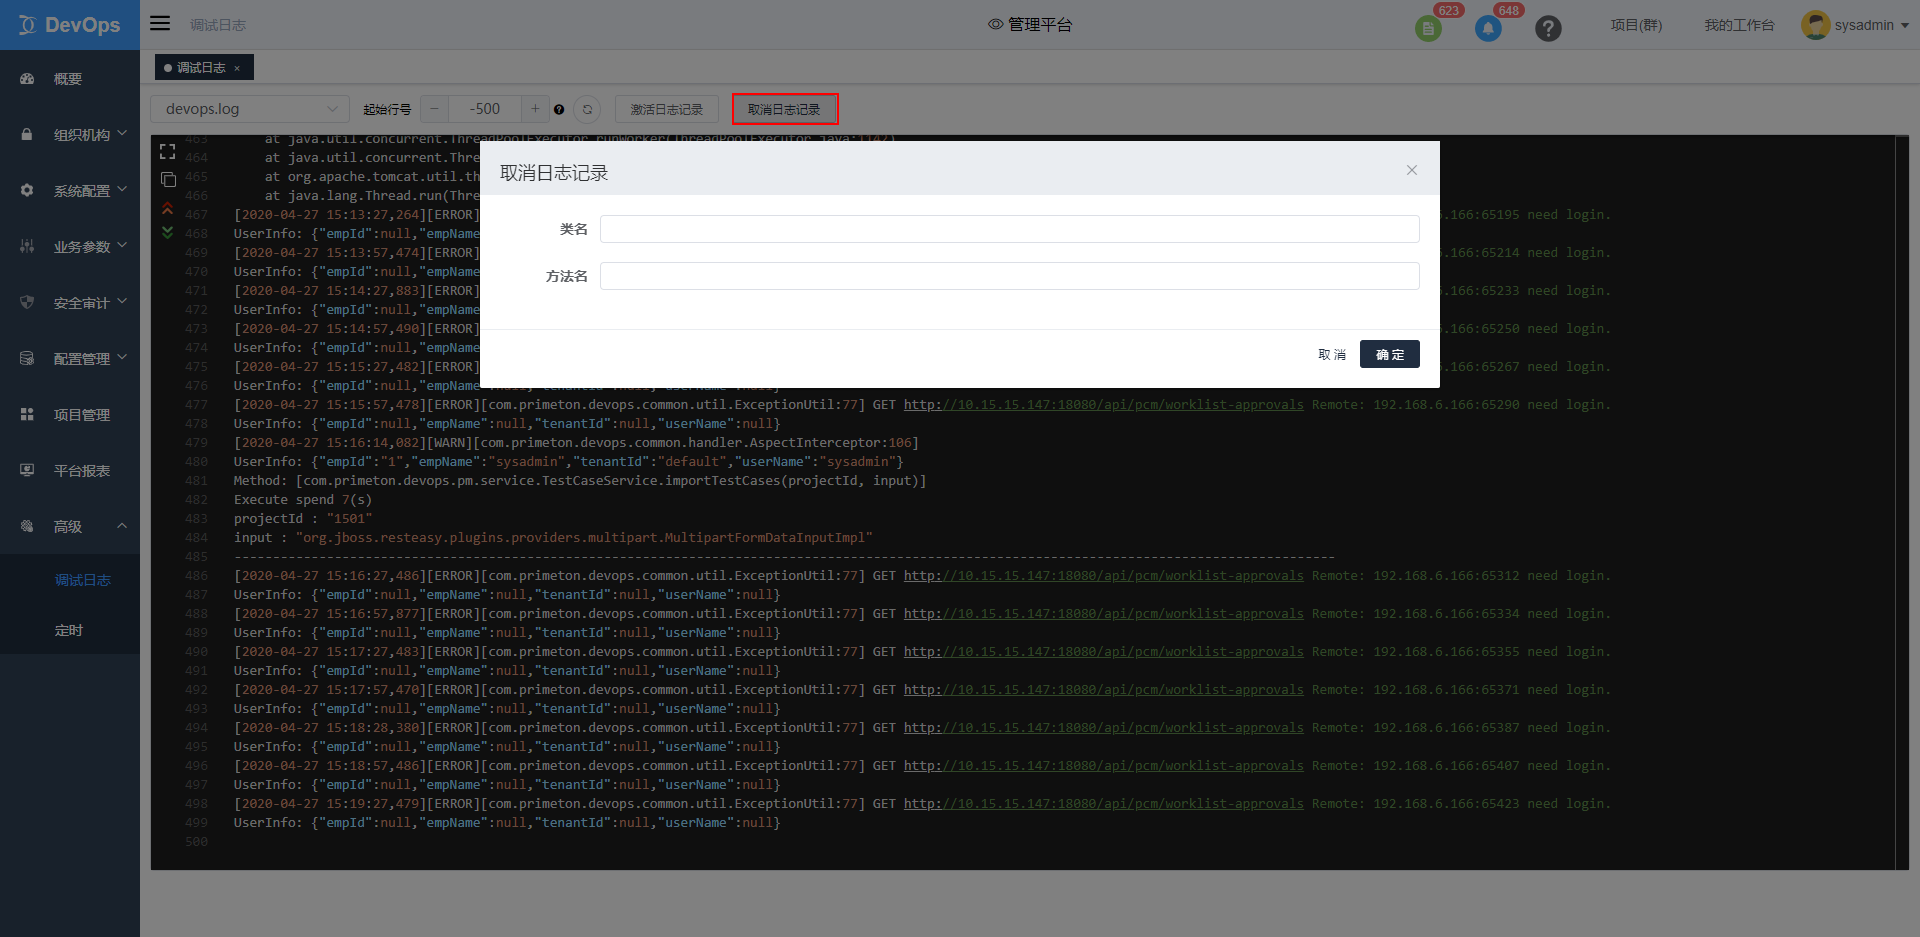Image resolution: width=1920 pixels, height=937 pixels.
Task: Expand the 安全审计 sidebar menu
Action: click(122, 301)
